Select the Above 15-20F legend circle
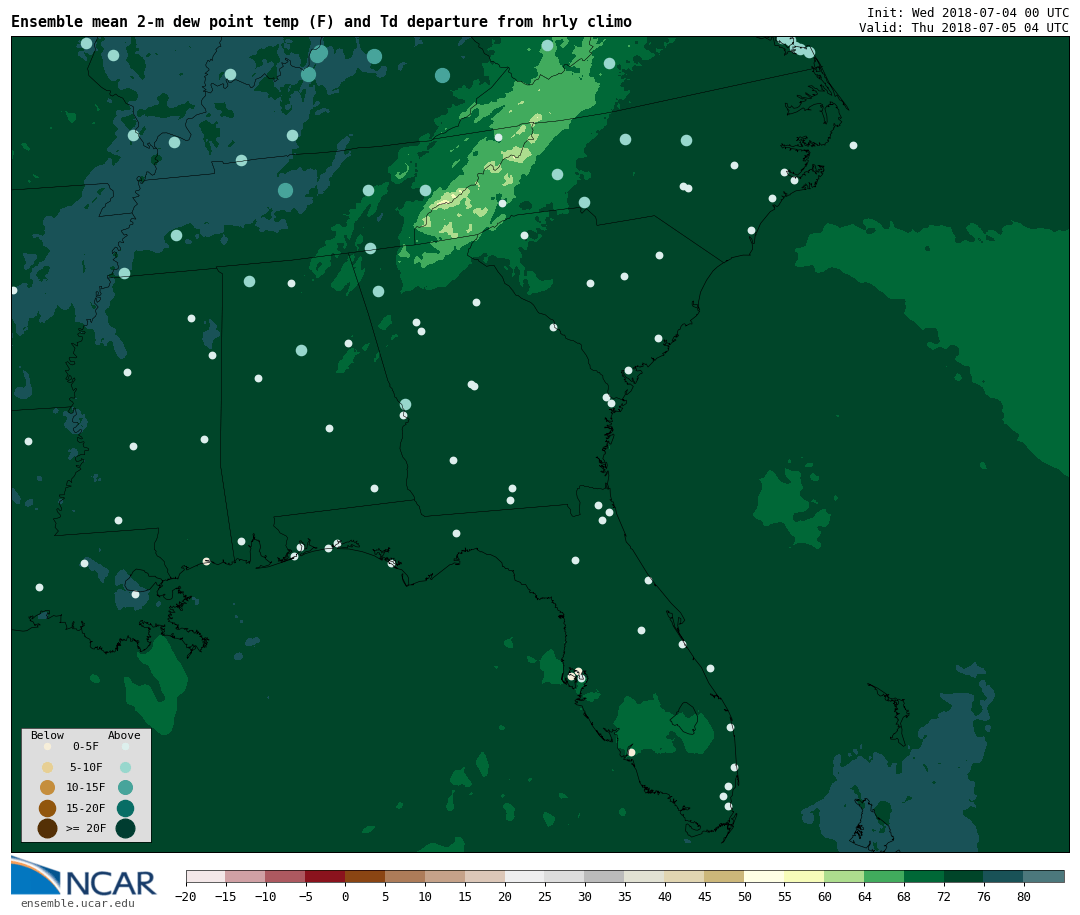This screenshot has width=1080, height=915. (x=125, y=808)
